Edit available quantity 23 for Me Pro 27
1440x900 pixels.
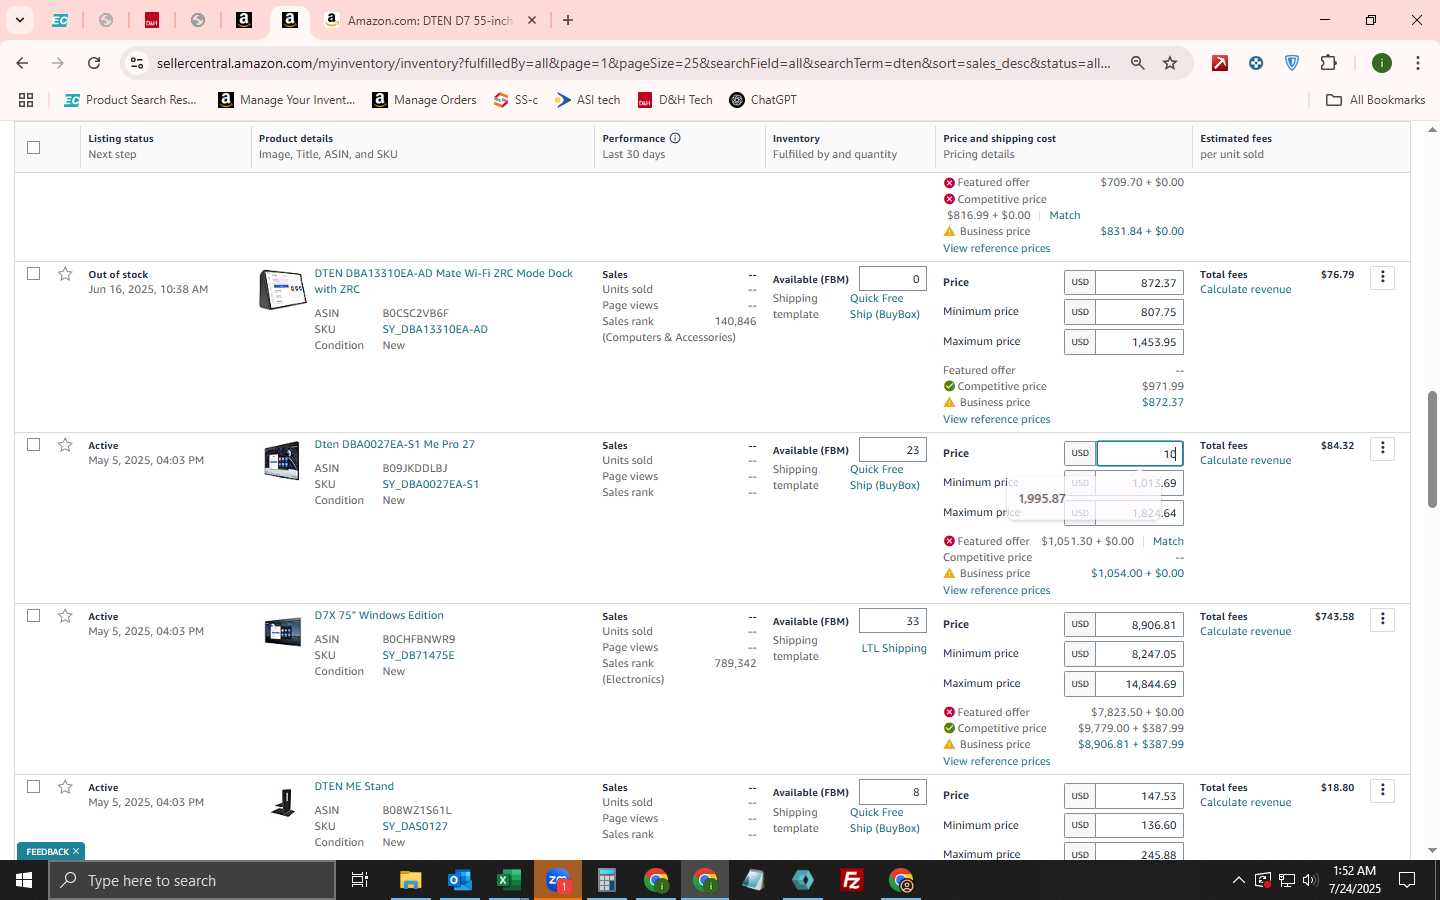click(x=892, y=450)
